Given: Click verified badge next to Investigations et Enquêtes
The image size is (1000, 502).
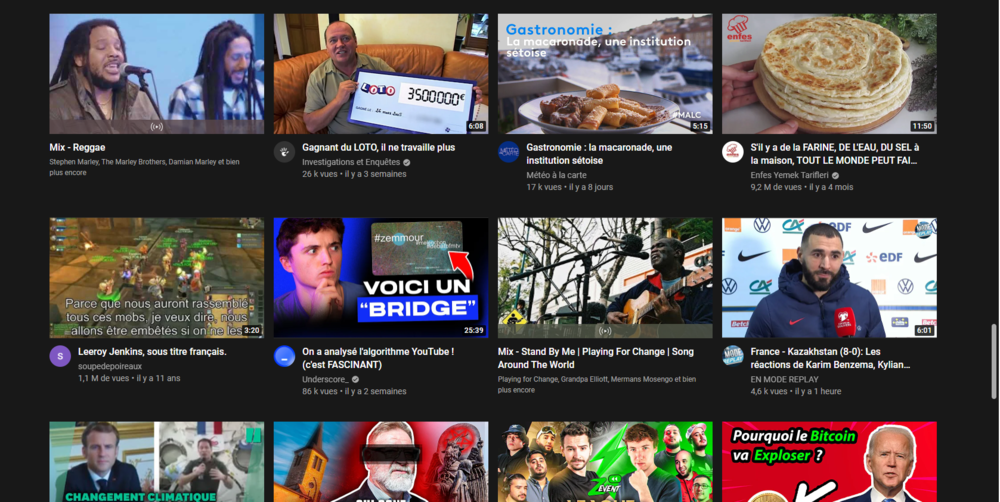Looking at the screenshot, I should [x=407, y=163].
